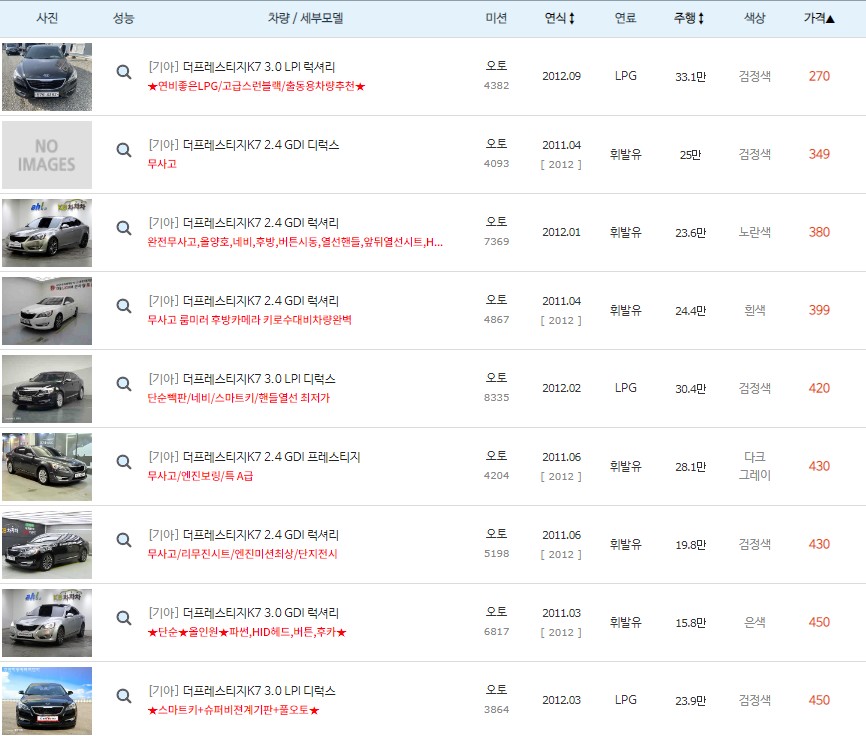
Task: Open magnifier icon for 19.8만 럭셔리 listing
Action: 124,539
